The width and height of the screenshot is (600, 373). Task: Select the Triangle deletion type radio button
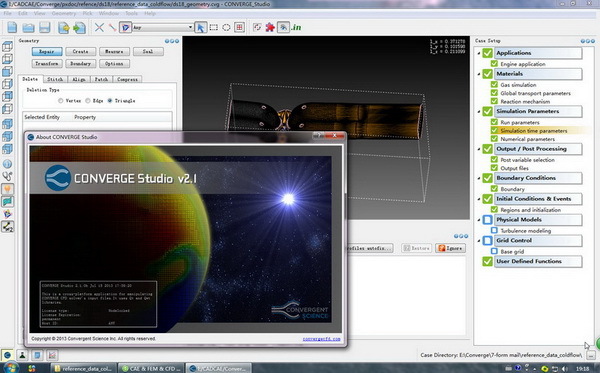tap(110, 101)
